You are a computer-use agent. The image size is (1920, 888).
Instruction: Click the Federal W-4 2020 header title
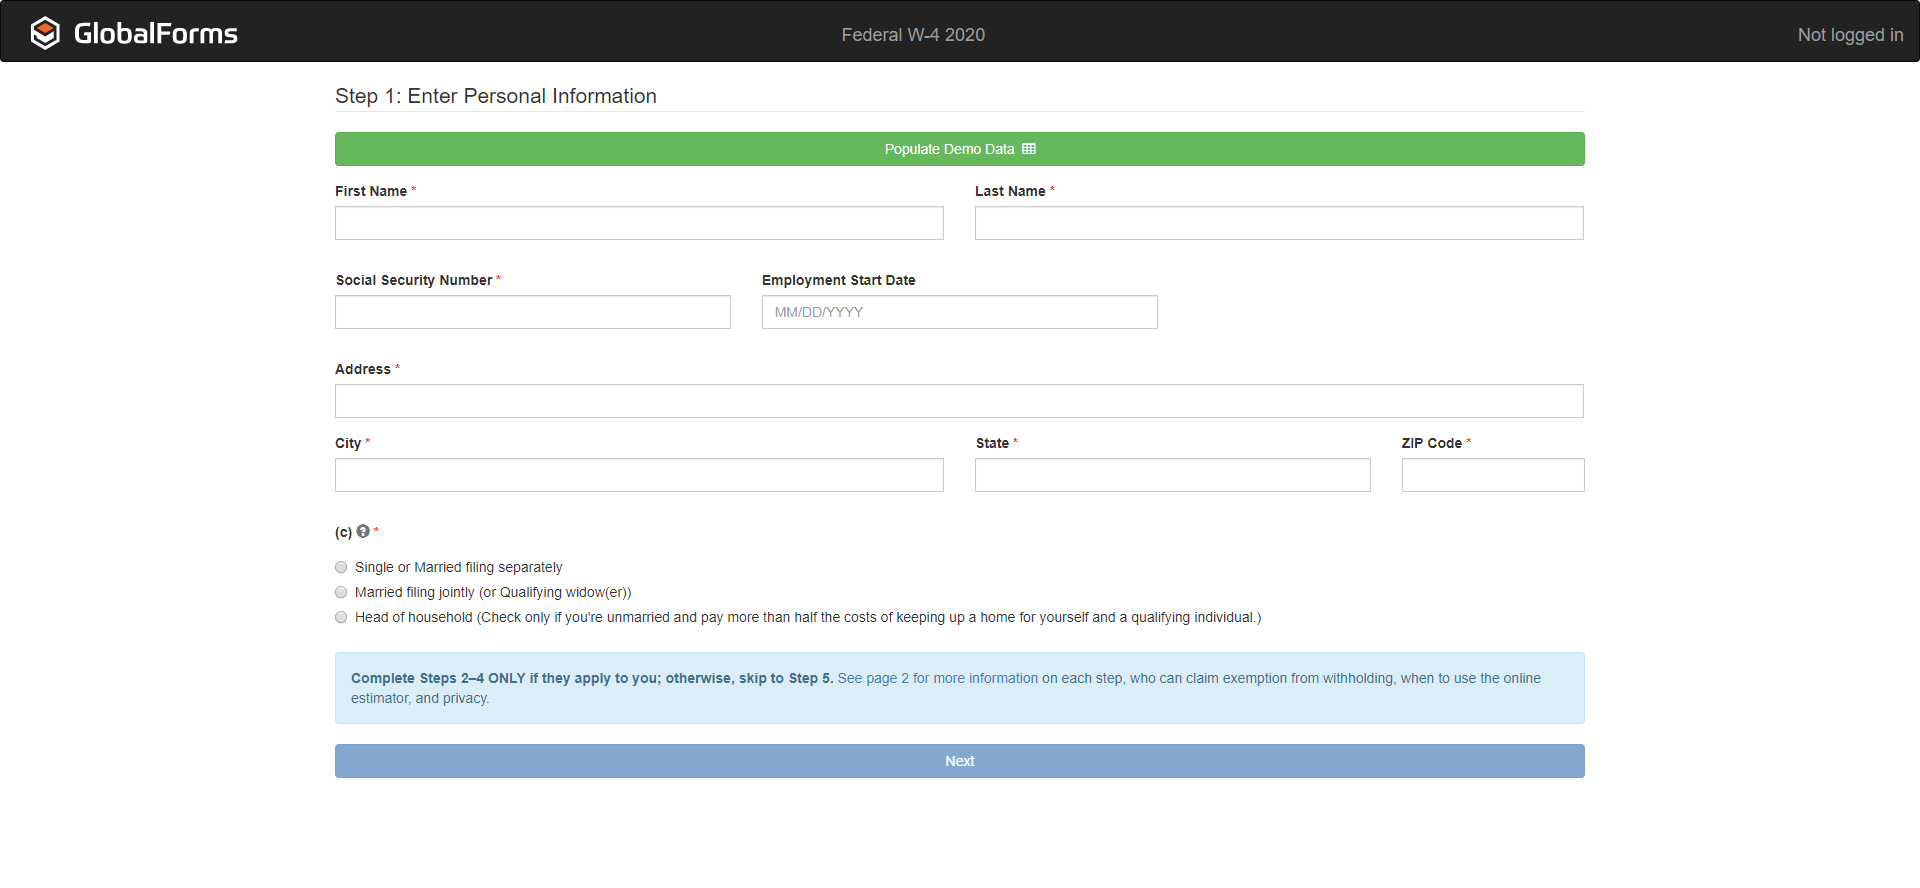[x=913, y=35]
